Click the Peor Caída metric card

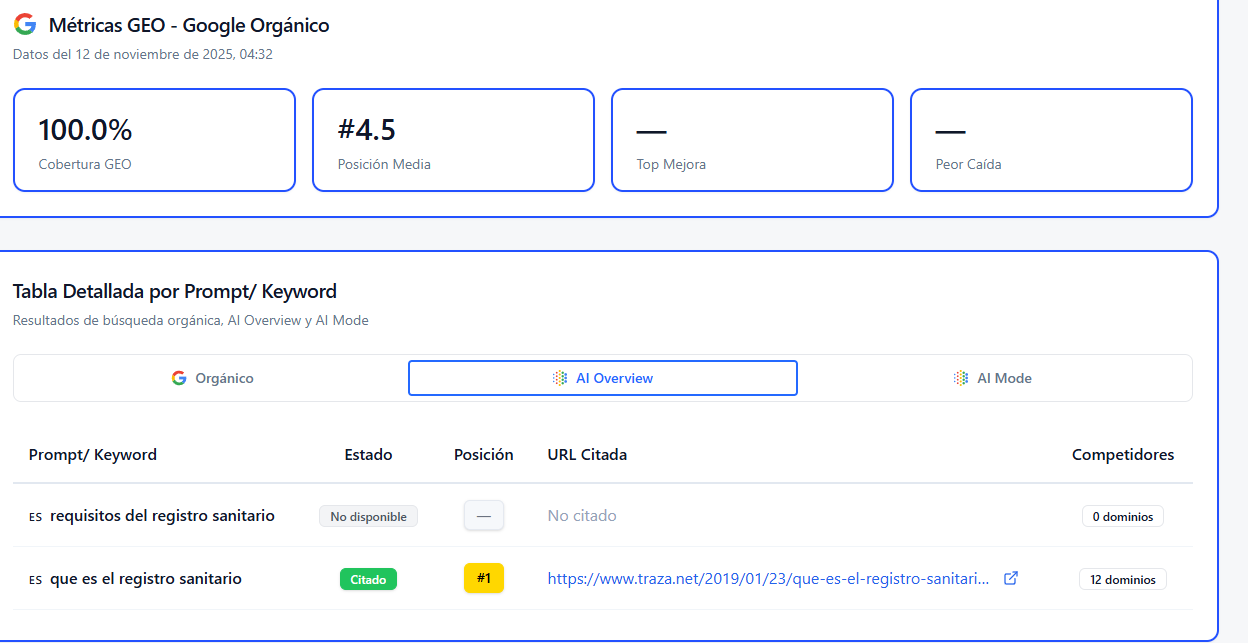pos(1051,140)
